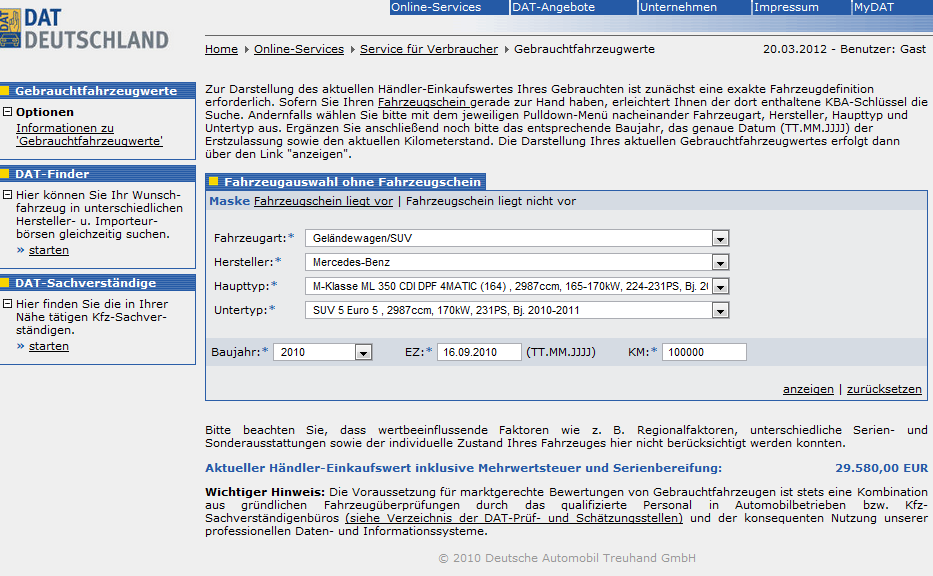Image resolution: width=933 pixels, height=576 pixels.
Task: Click the DAT Deutschland logo
Action: [x=84, y=27]
